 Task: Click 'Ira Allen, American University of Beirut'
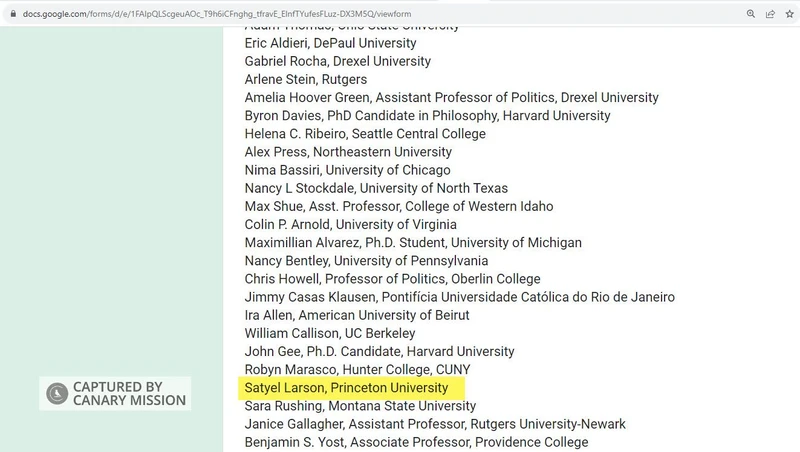point(357,315)
